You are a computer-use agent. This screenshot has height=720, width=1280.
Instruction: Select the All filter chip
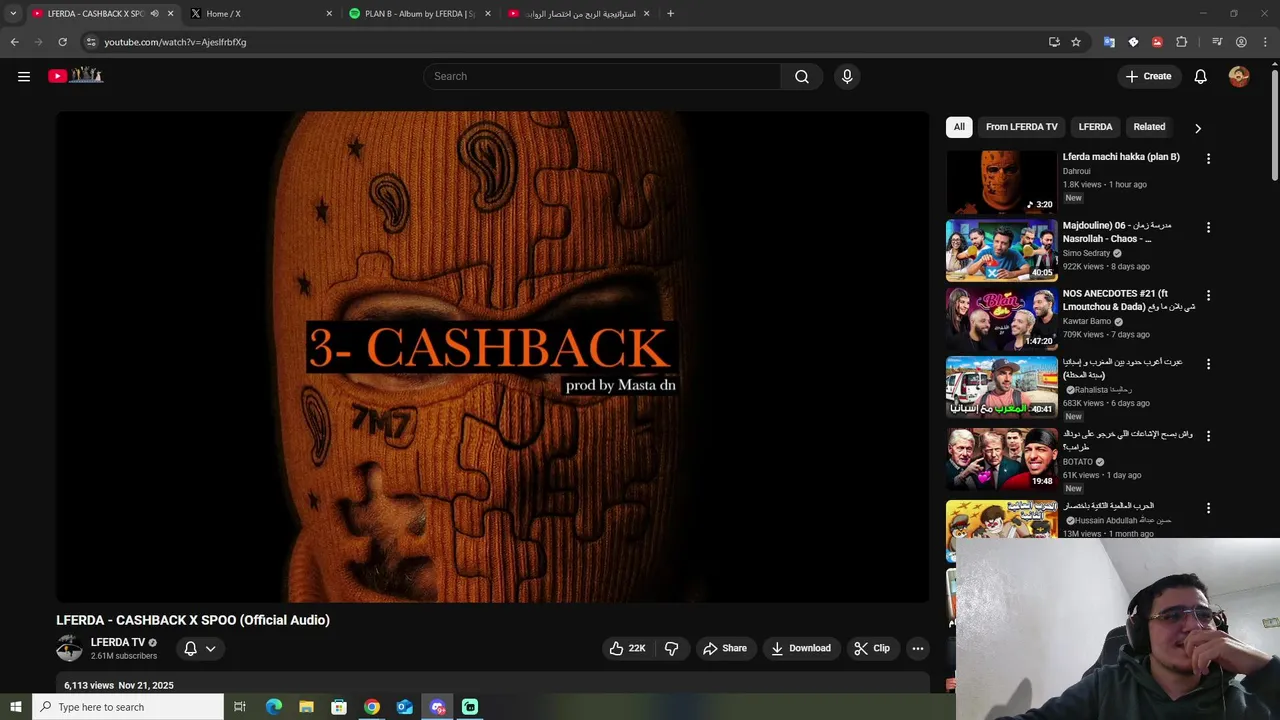pyautogui.click(x=959, y=127)
